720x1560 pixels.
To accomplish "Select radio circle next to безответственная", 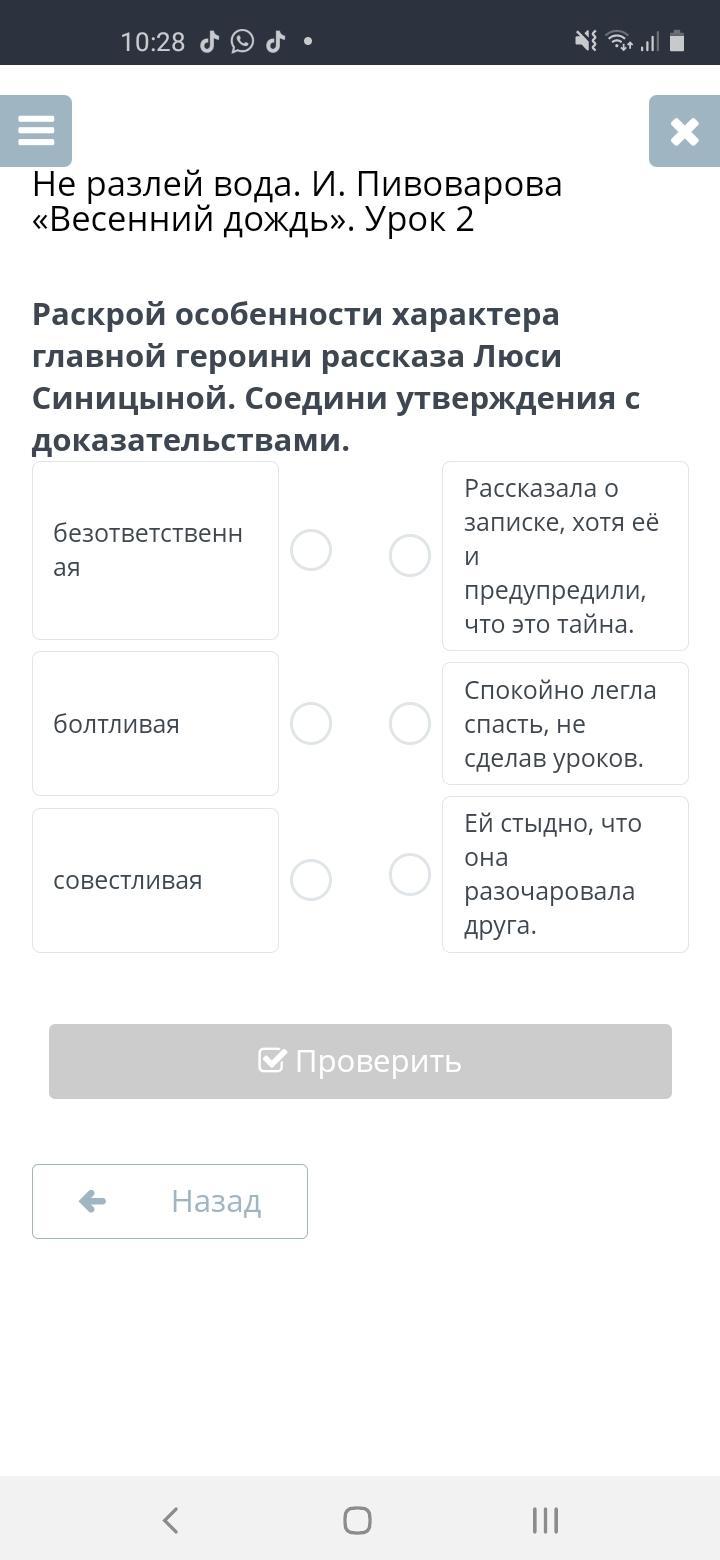I will 311,550.
